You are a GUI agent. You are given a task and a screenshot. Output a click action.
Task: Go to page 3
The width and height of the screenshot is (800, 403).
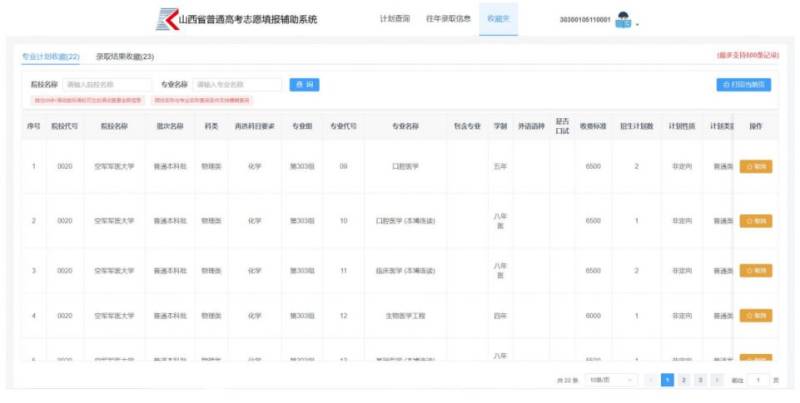(x=701, y=380)
